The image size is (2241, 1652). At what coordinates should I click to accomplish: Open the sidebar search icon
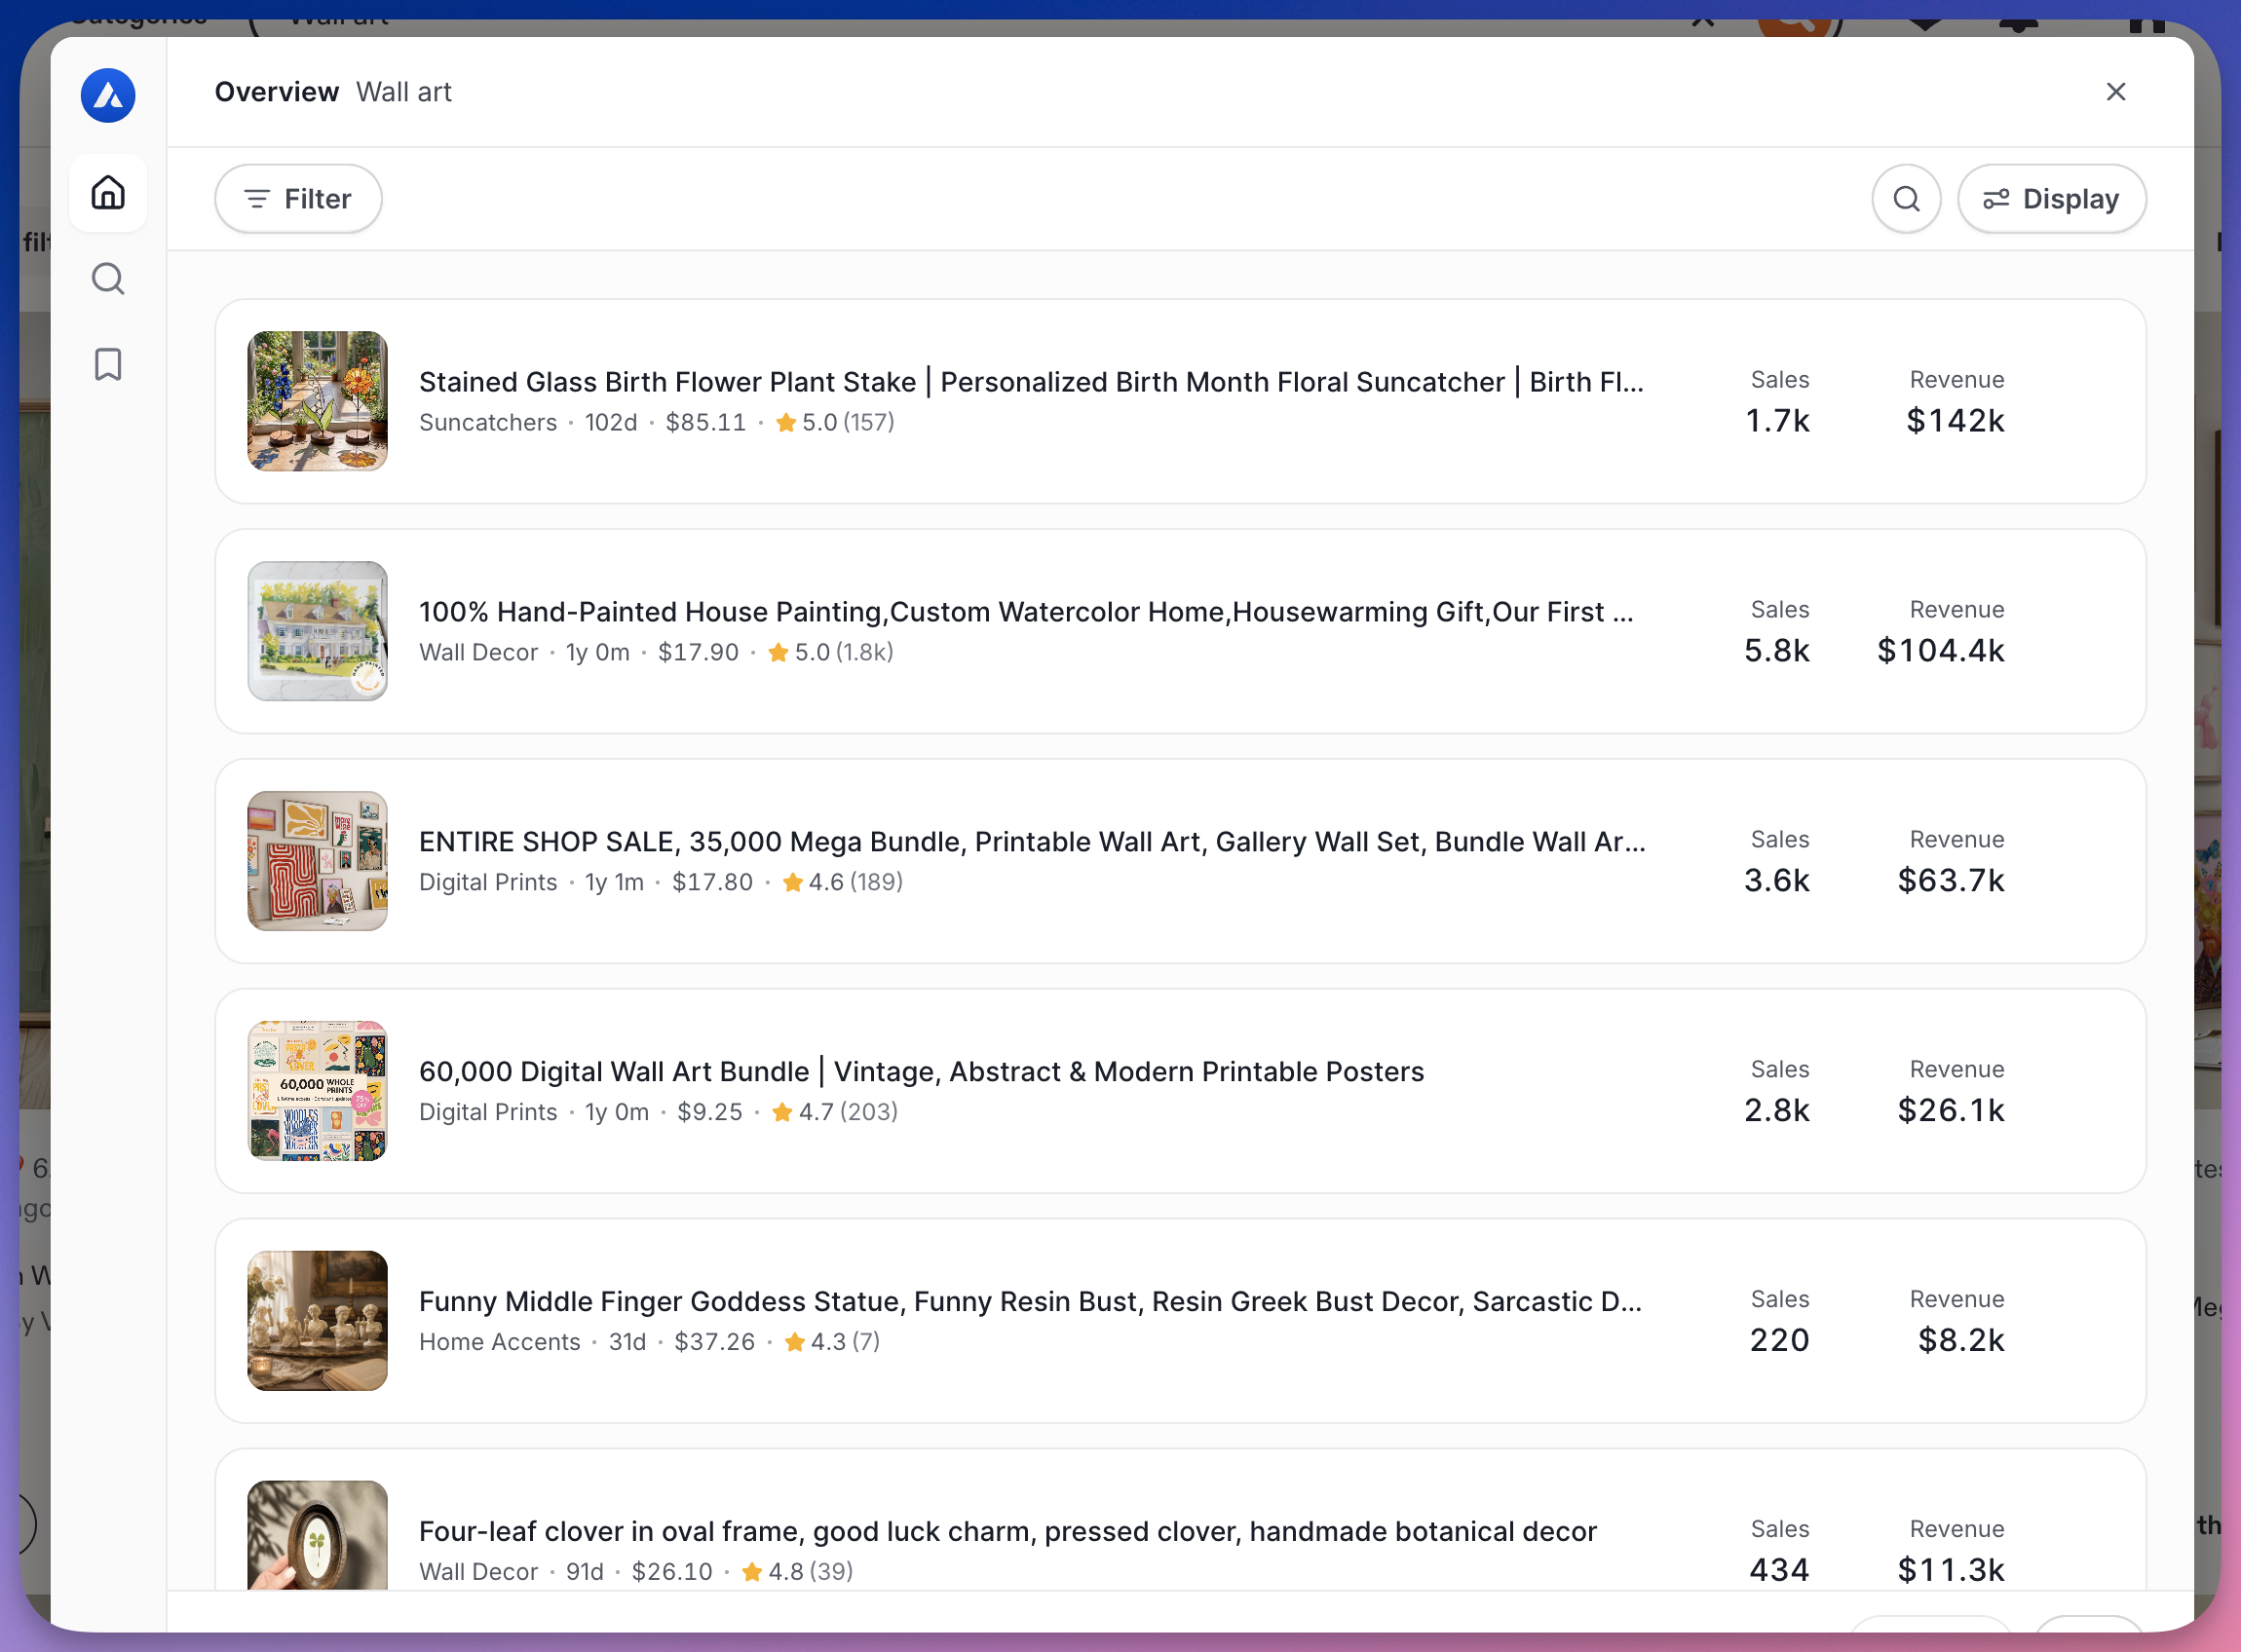108,279
